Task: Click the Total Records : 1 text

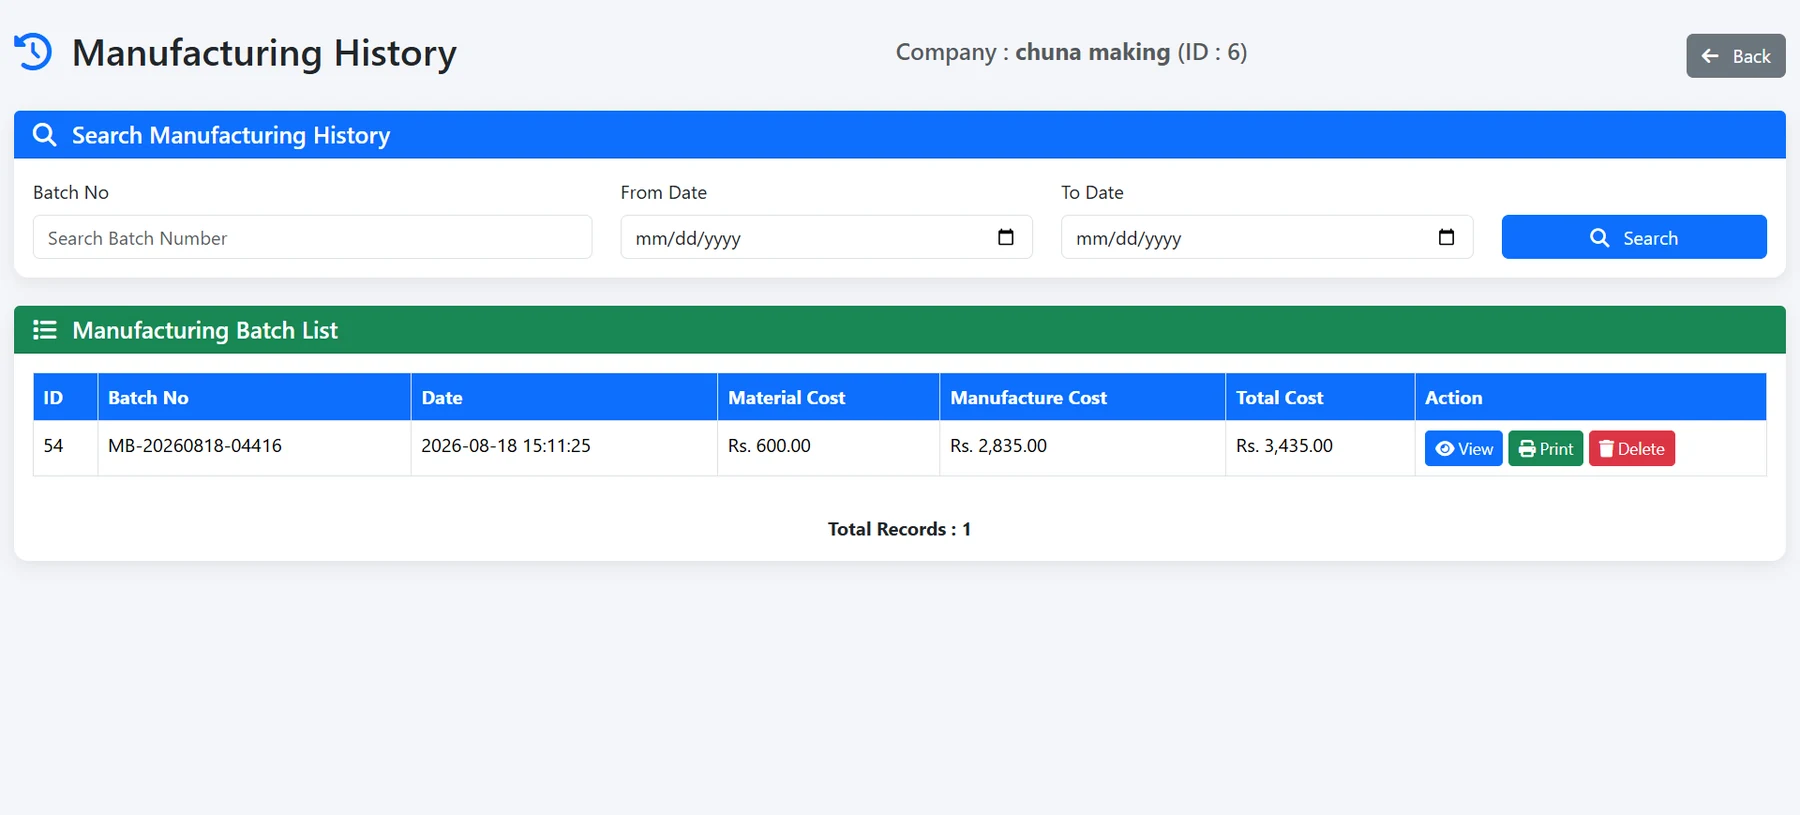Action: (899, 529)
